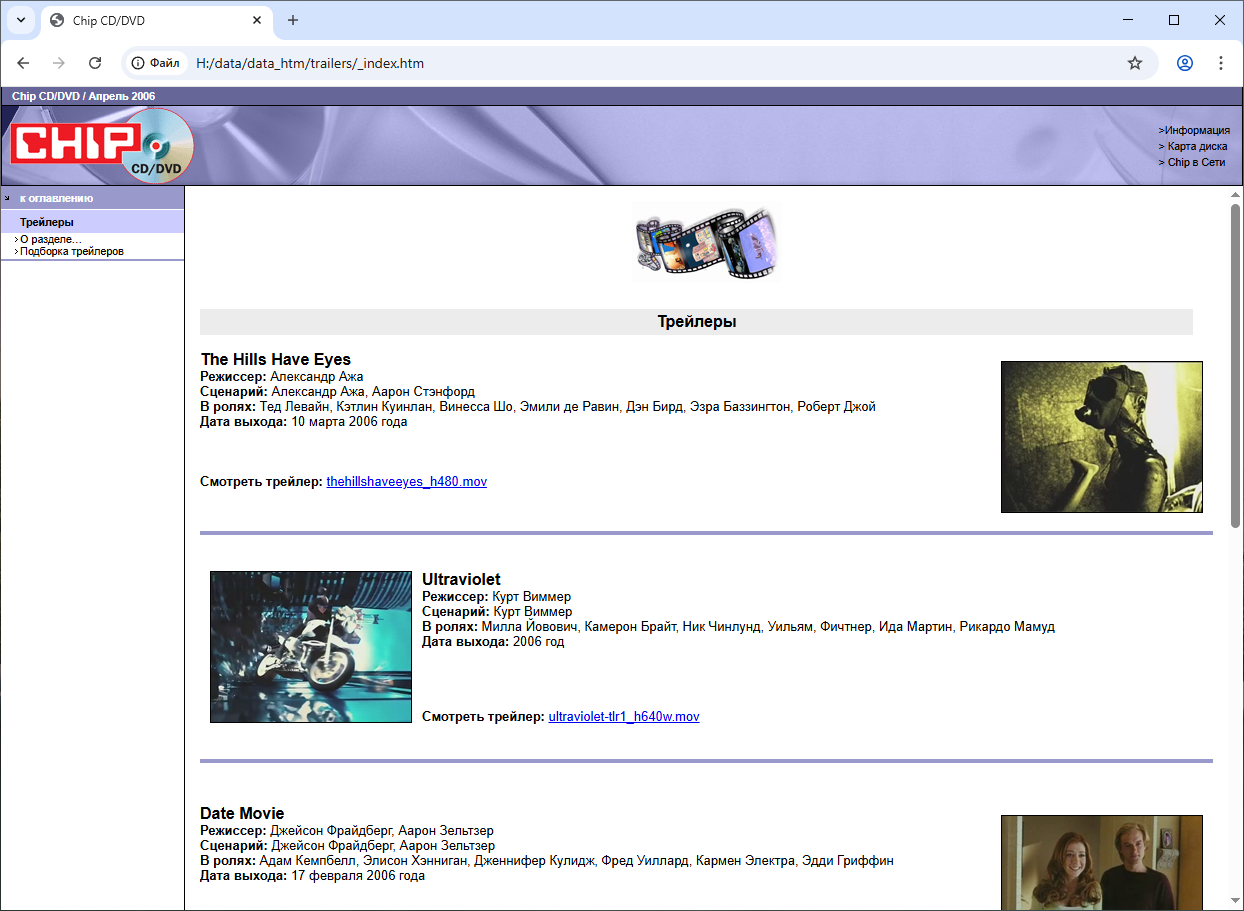Open thehillshaveeyes_h480.mov trailer link
The image size is (1244, 911).
(406, 482)
